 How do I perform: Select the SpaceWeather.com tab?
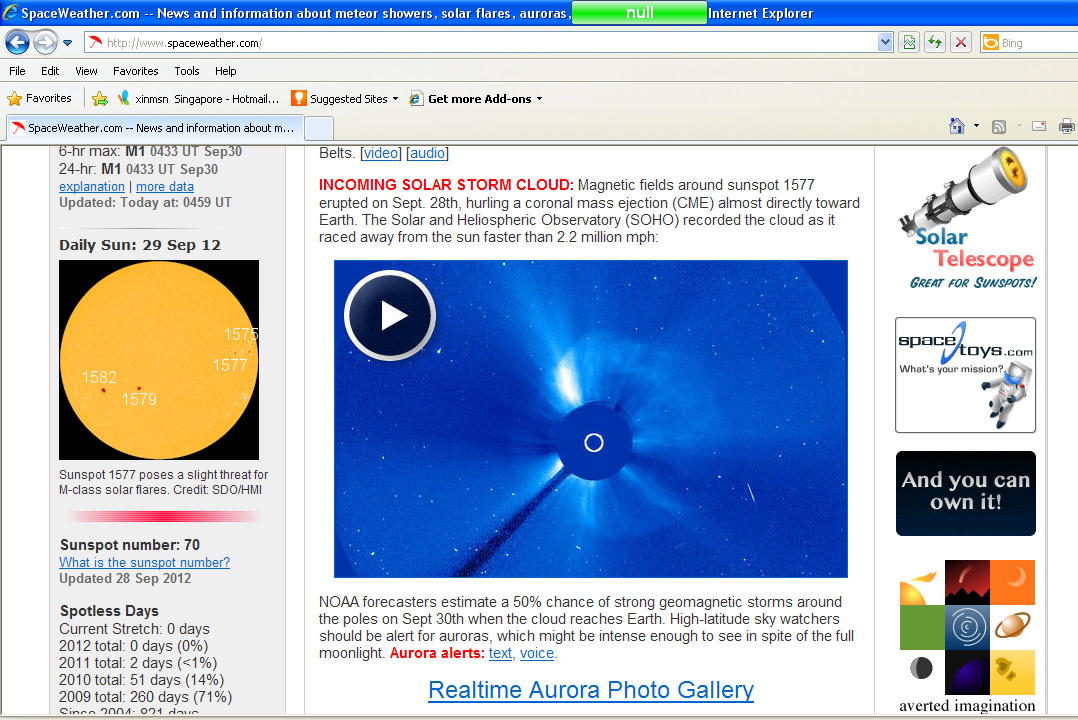155,128
